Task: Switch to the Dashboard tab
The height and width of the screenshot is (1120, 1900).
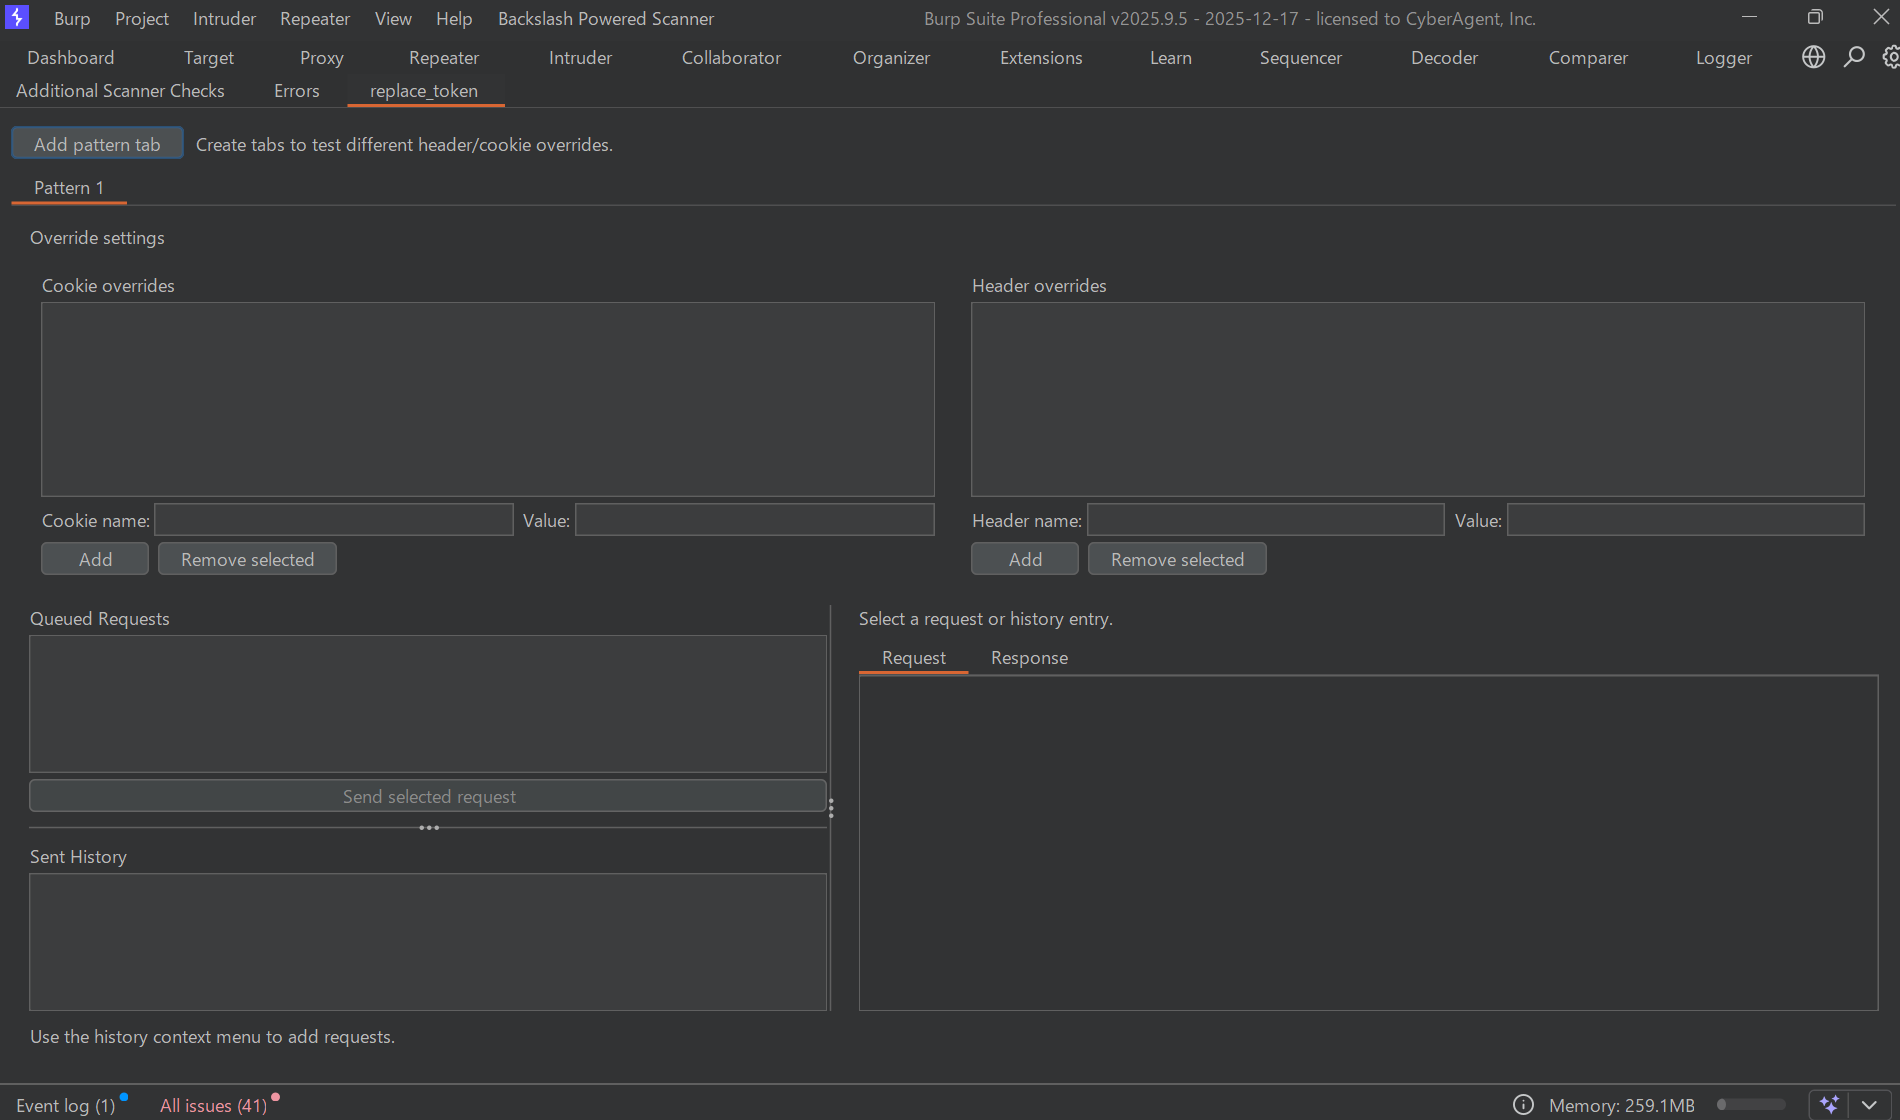Action: click(x=71, y=57)
